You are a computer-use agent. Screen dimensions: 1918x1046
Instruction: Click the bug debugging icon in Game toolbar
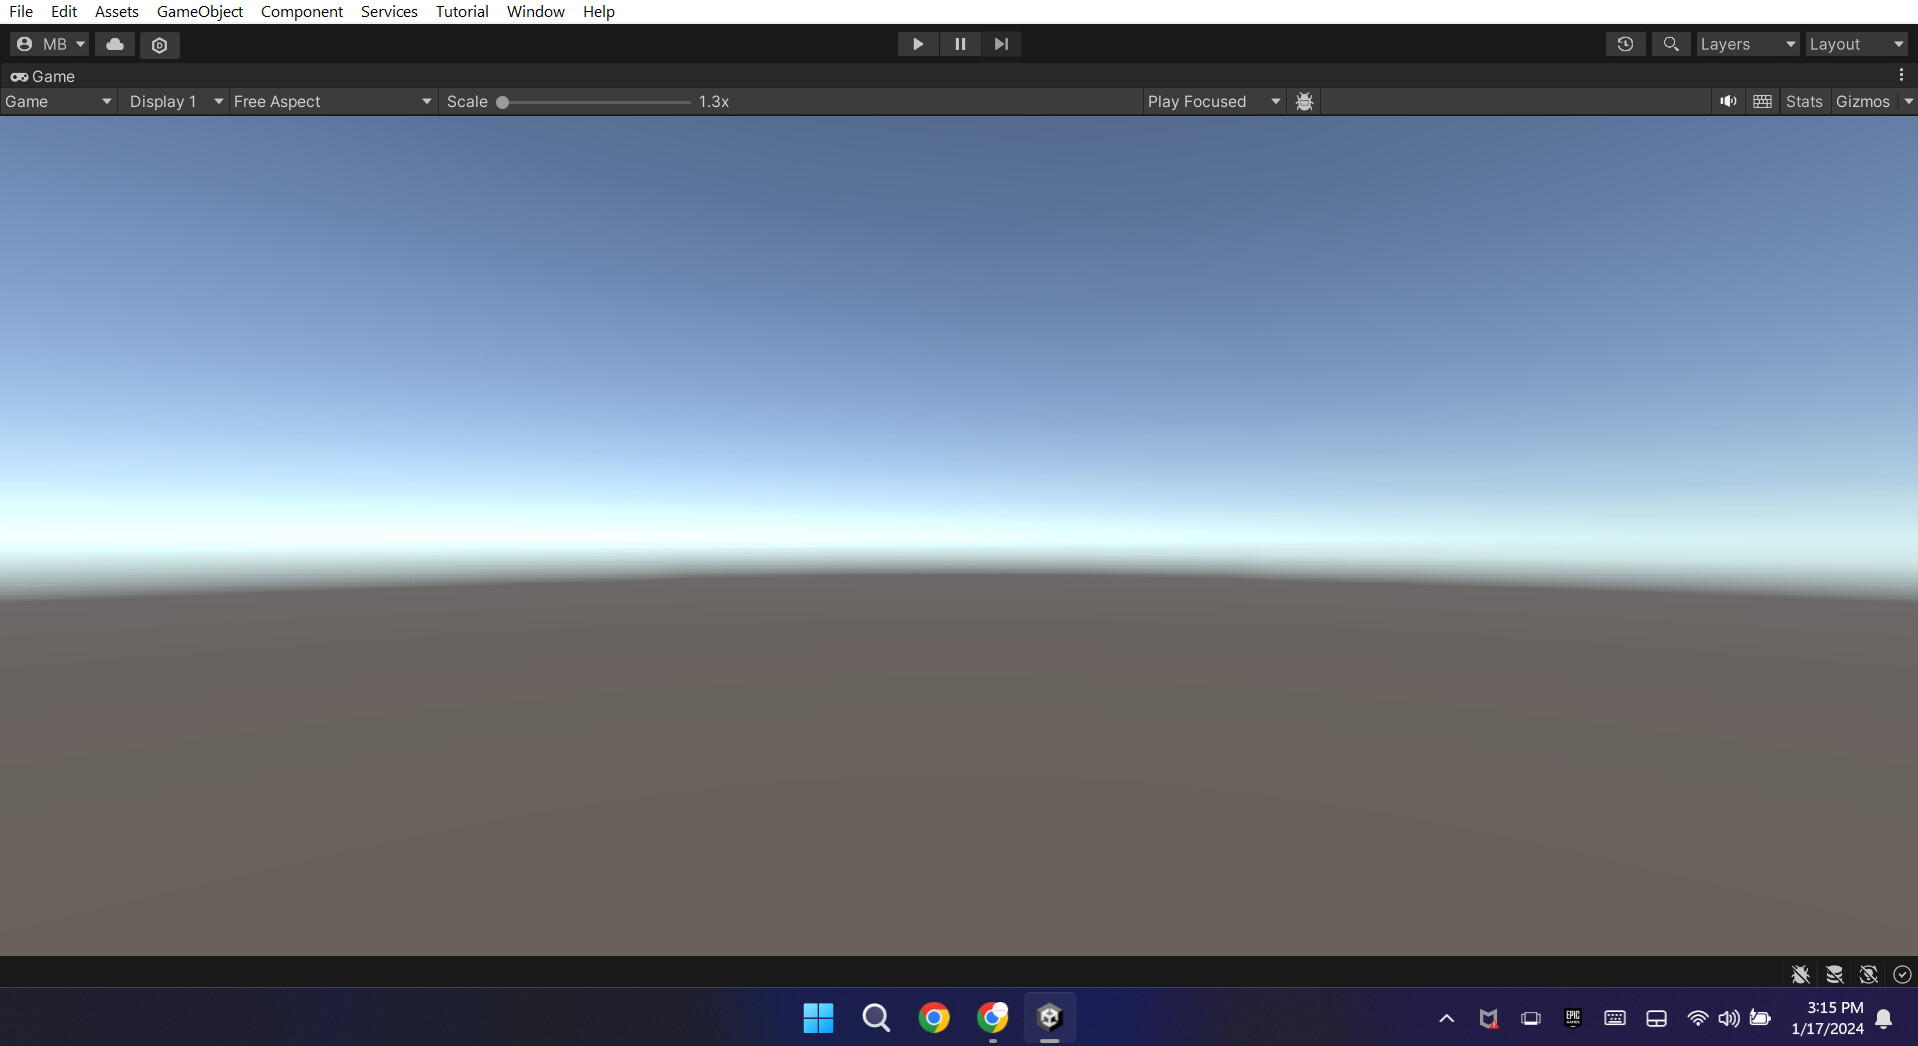pyautogui.click(x=1305, y=101)
